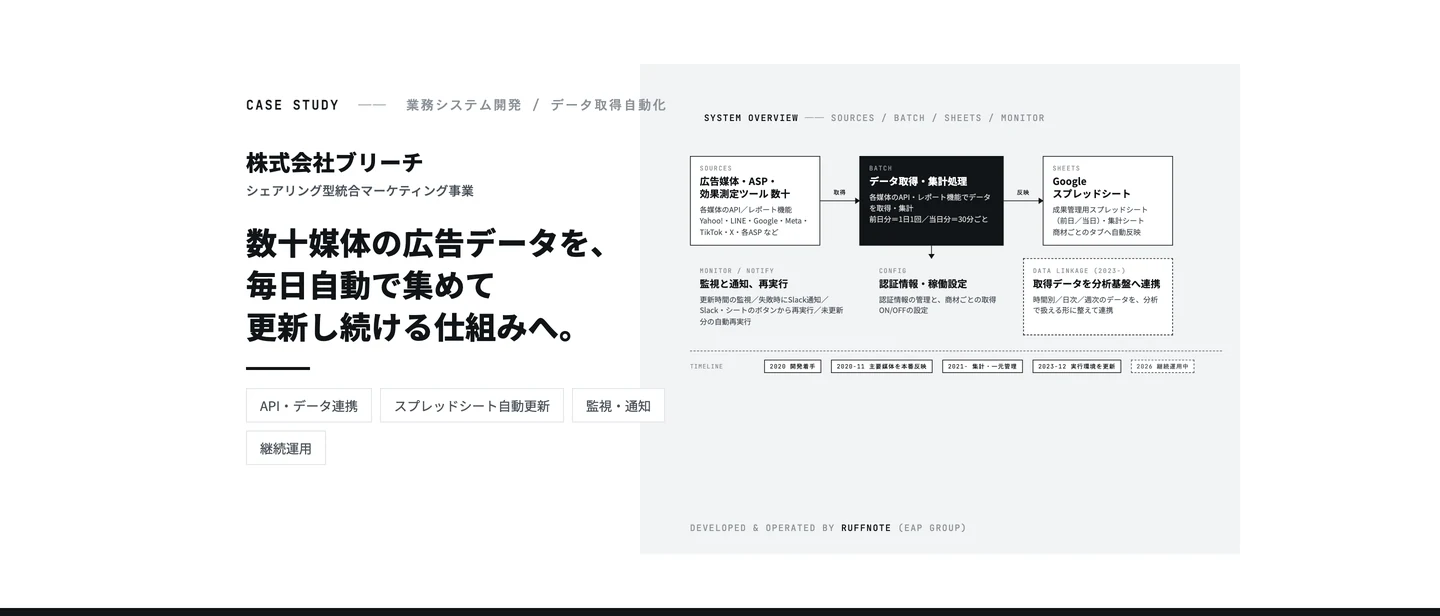Select the スプレッドシート自動更新 tag
The width and height of the screenshot is (1440, 616).
pos(472,405)
